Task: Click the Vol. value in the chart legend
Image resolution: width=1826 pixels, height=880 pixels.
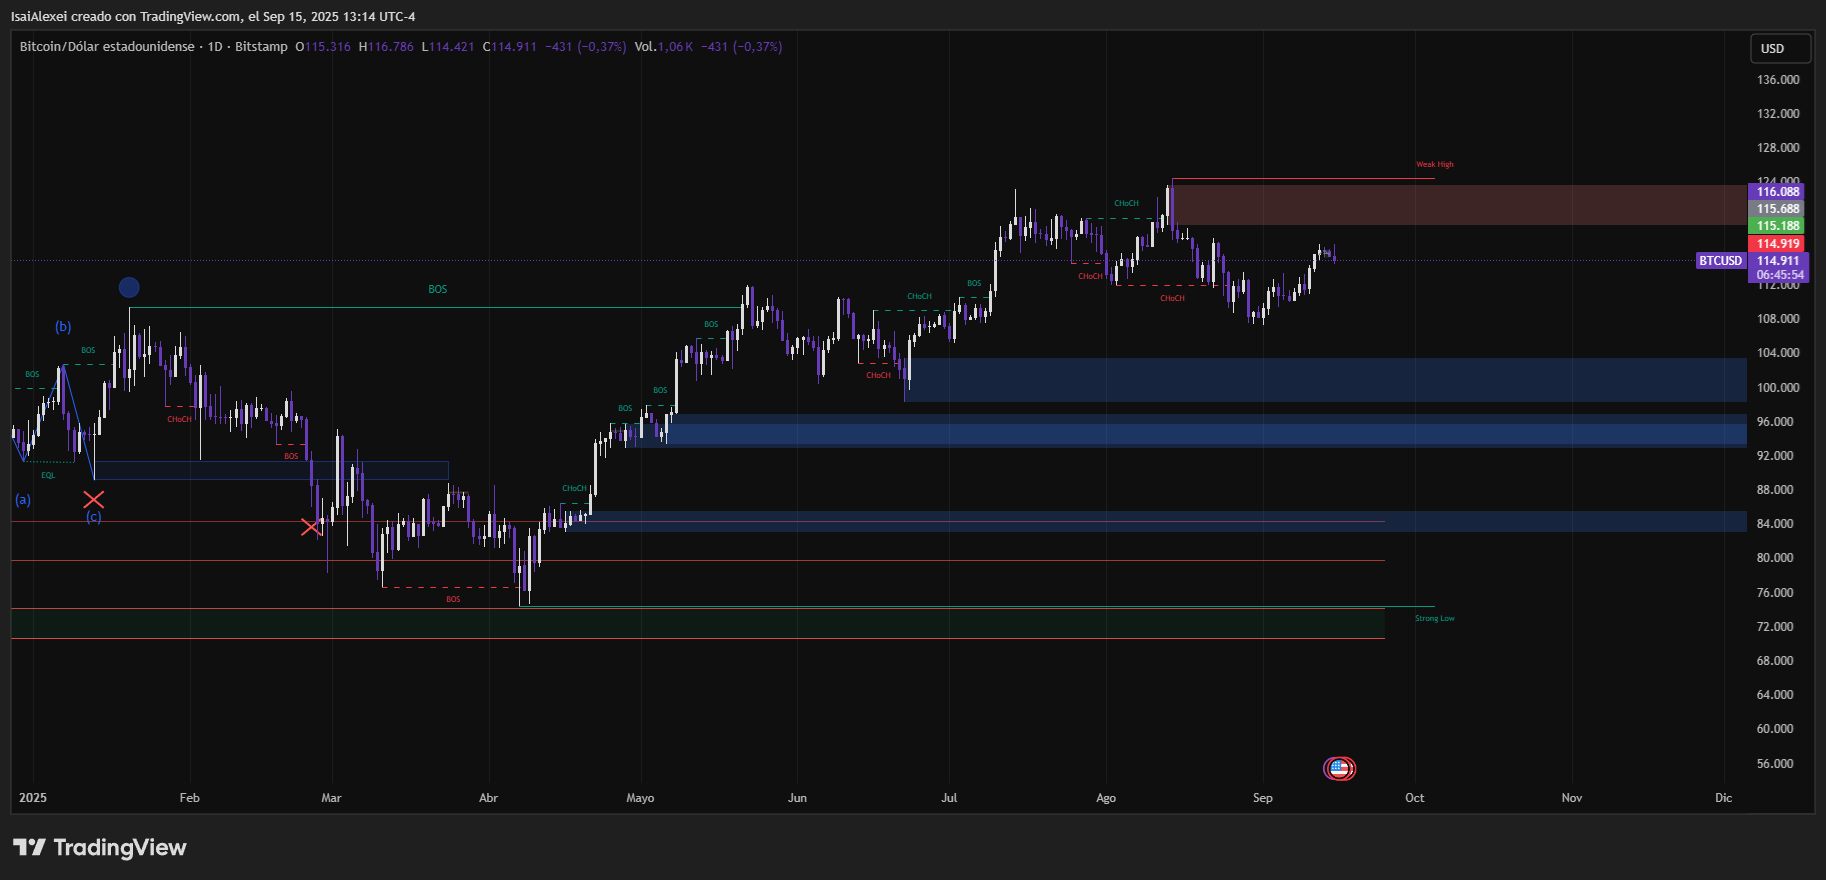Action: coord(675,46)
